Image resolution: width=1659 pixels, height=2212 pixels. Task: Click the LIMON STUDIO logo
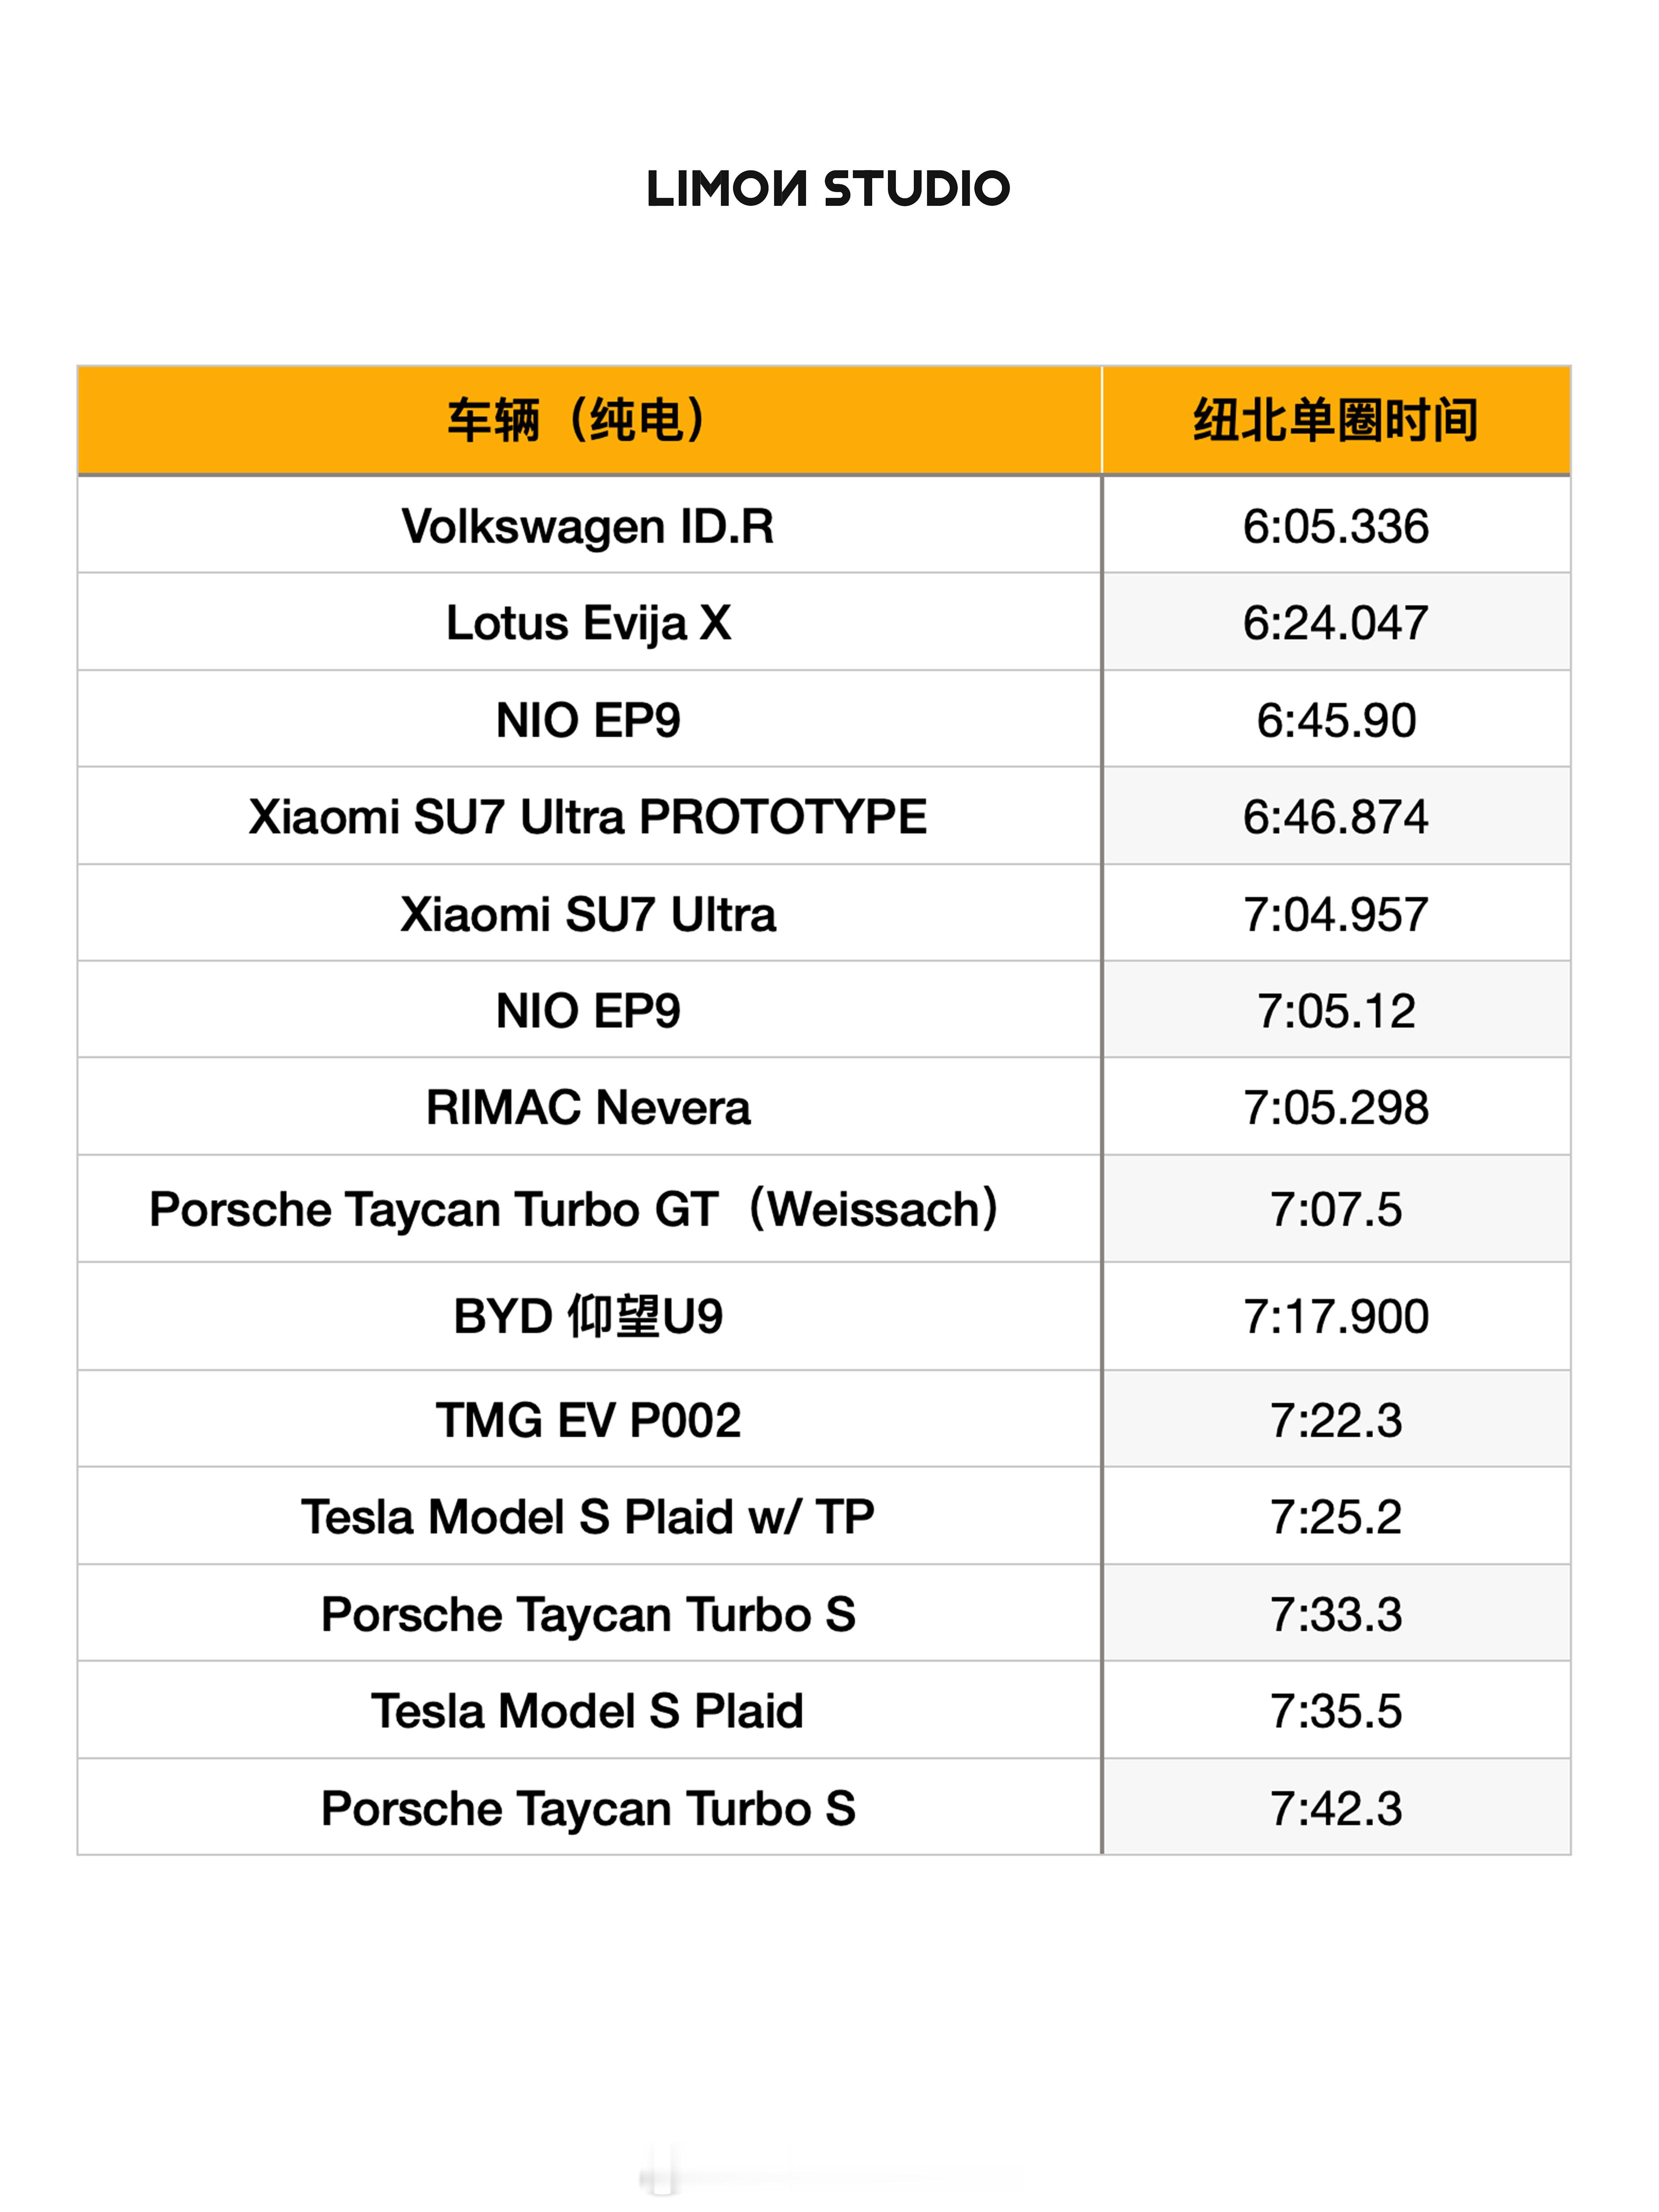point(828,188)
